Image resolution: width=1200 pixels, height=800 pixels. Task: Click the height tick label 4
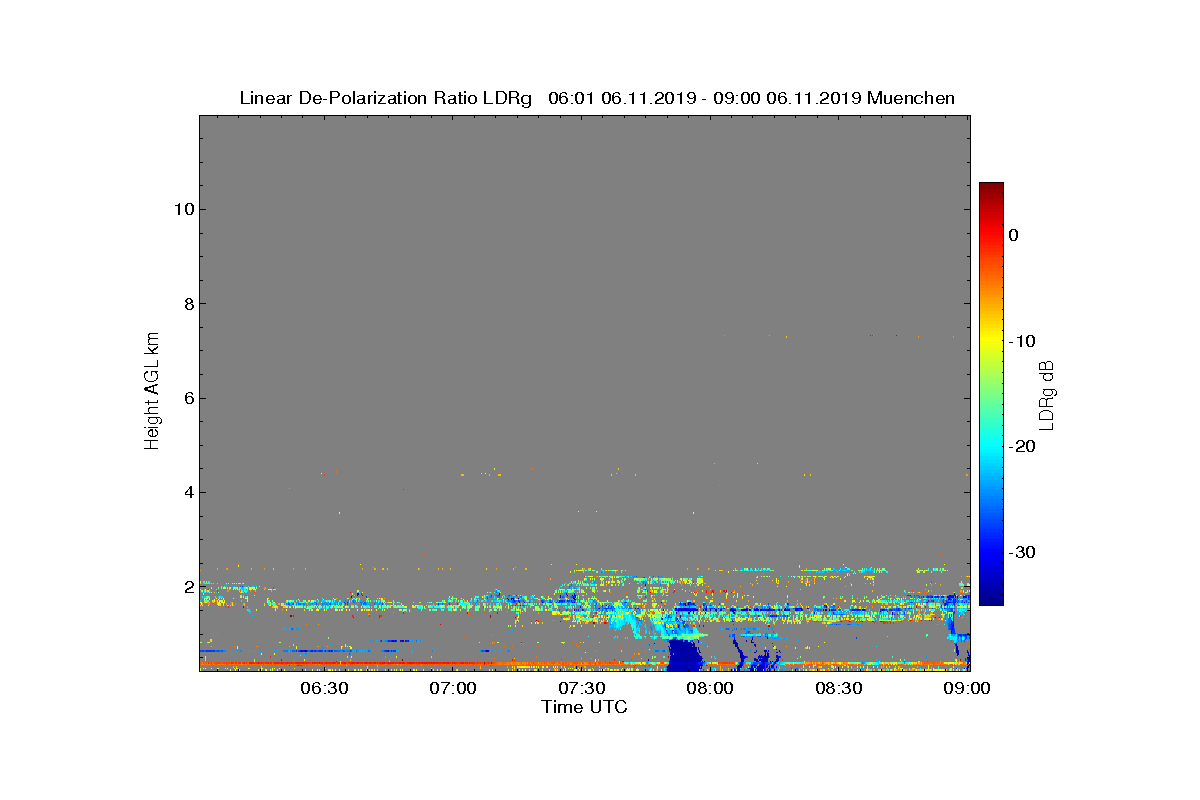[x=187, y=492]
